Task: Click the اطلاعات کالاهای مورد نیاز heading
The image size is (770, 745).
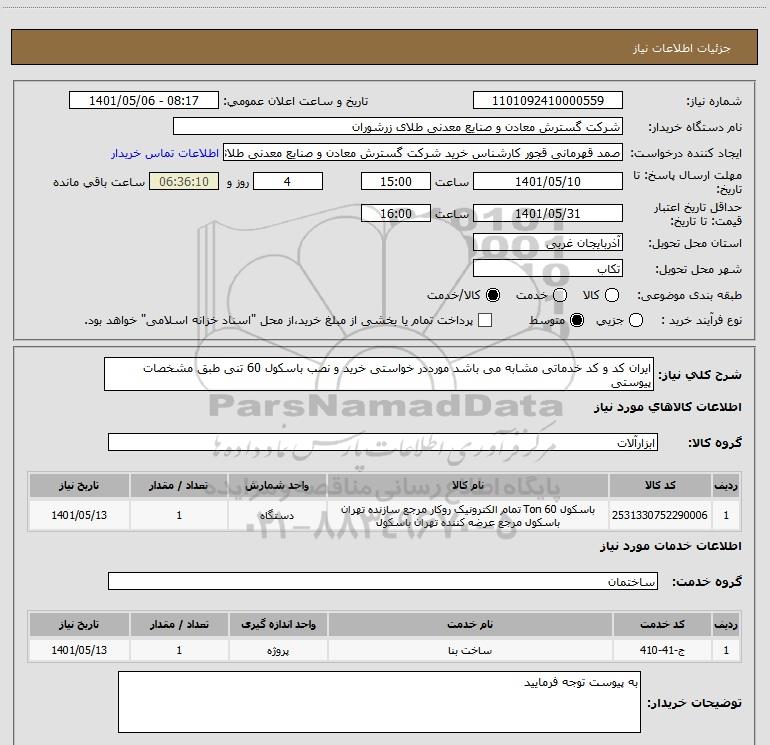Action: [668, 407]
